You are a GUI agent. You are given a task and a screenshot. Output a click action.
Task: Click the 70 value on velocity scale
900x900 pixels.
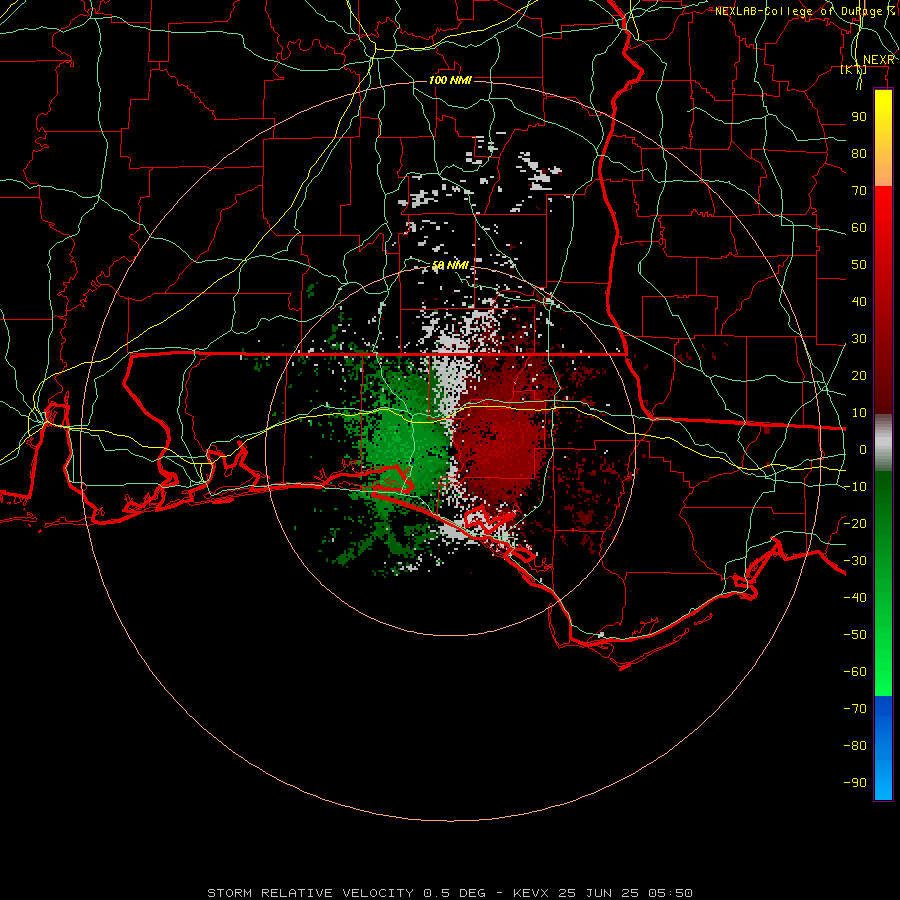coord(859,191)
